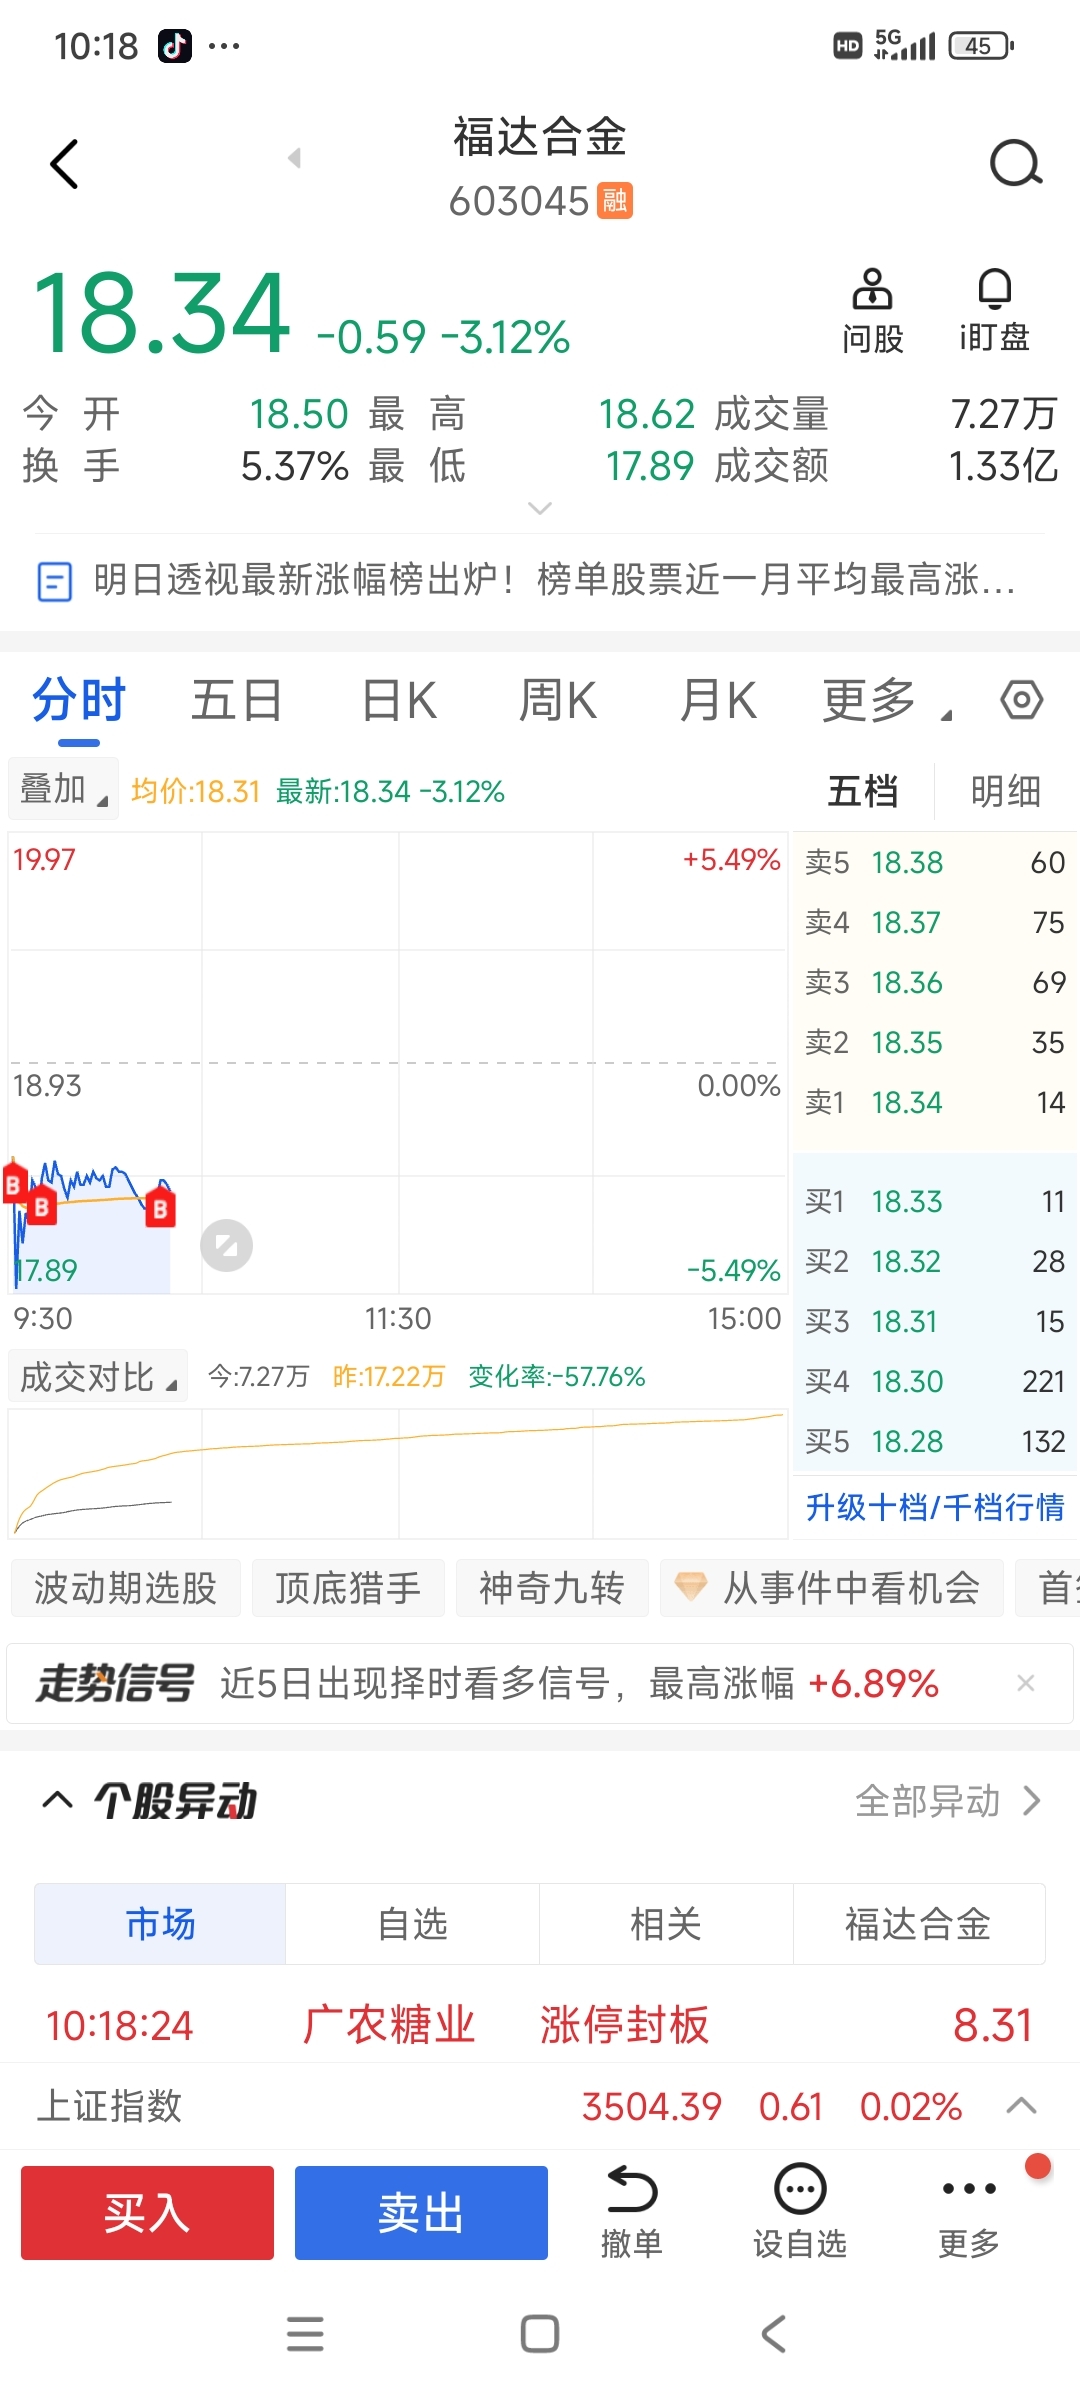Open the 神奇九转 tool

[552, 1588]
